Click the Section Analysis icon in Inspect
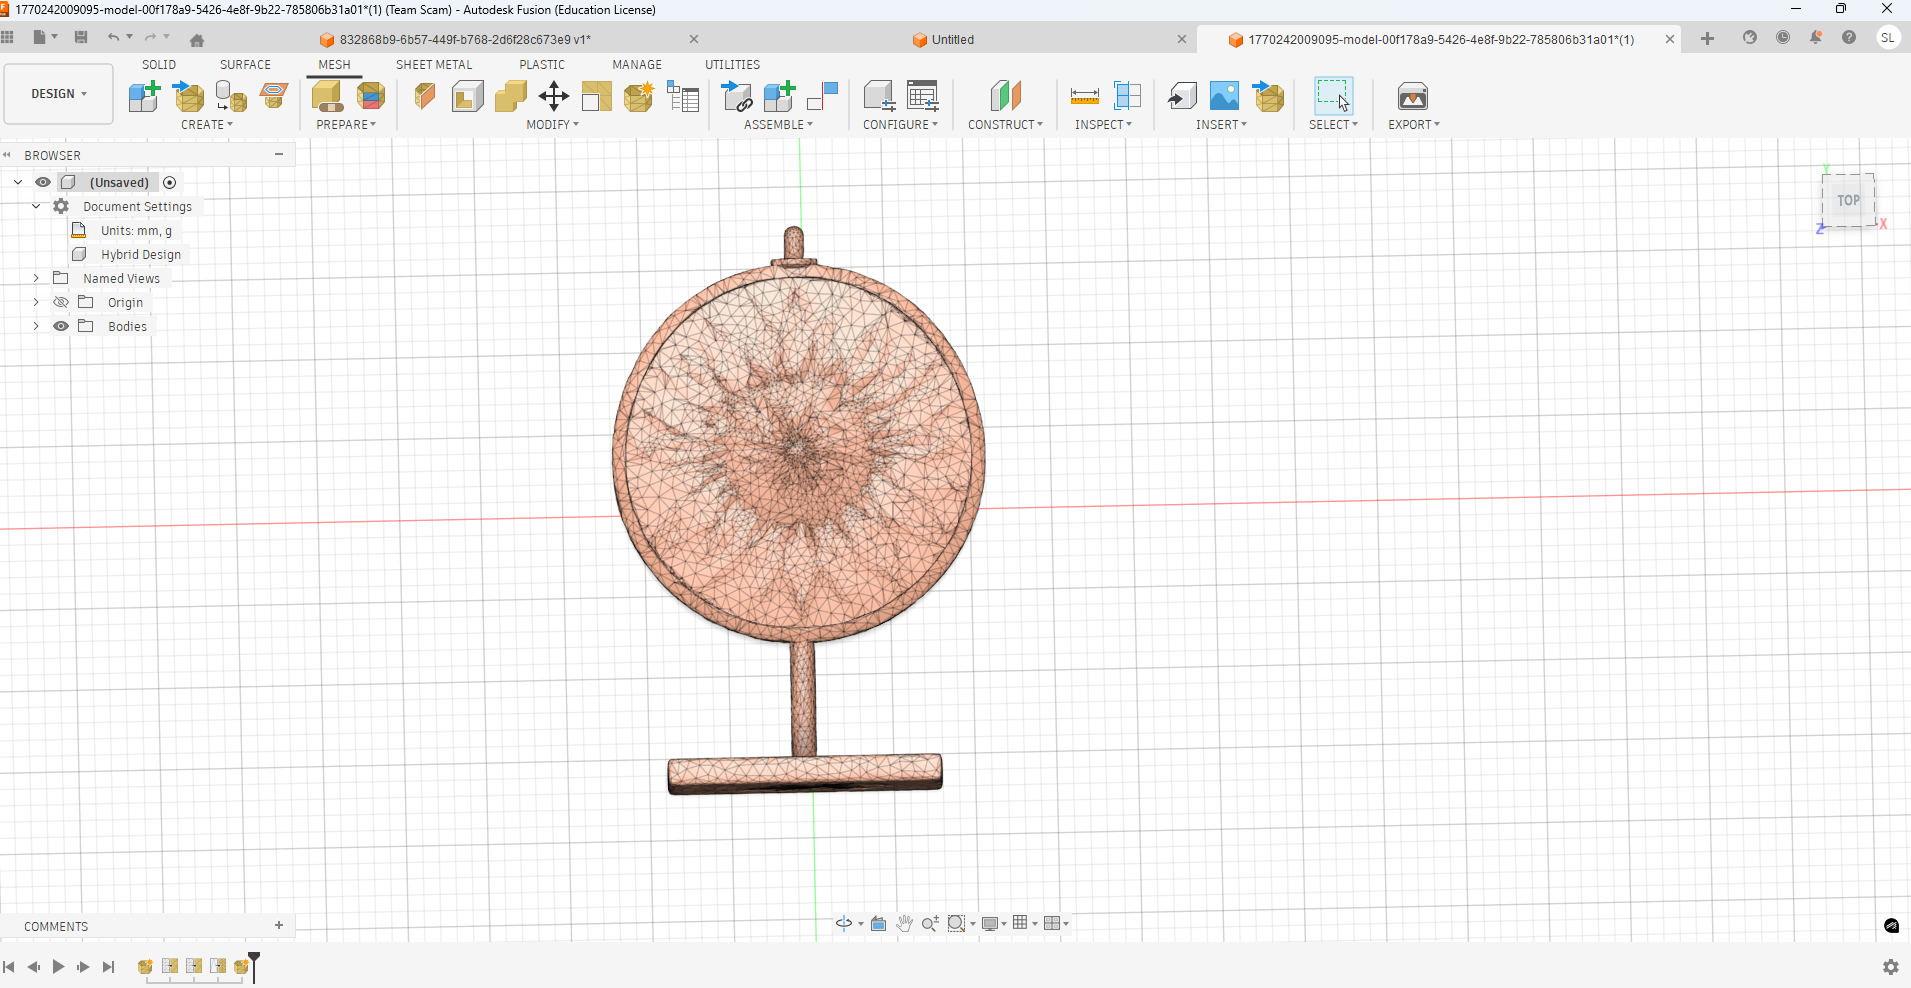 1128,96
